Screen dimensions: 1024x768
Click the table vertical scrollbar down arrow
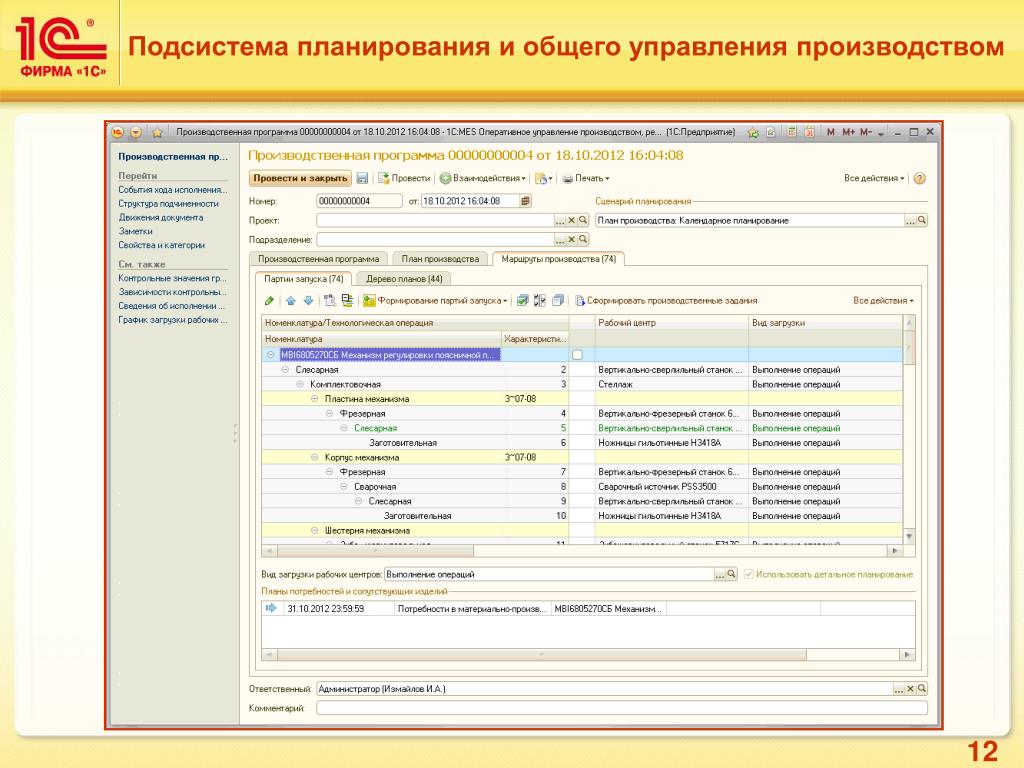[x=909, y=536]
